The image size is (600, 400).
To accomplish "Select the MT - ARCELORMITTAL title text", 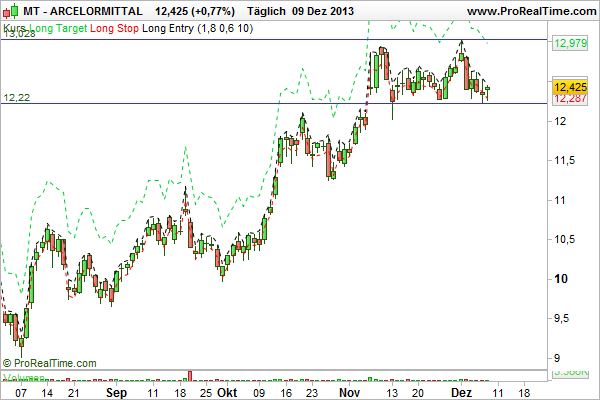I will pos(83,11).
